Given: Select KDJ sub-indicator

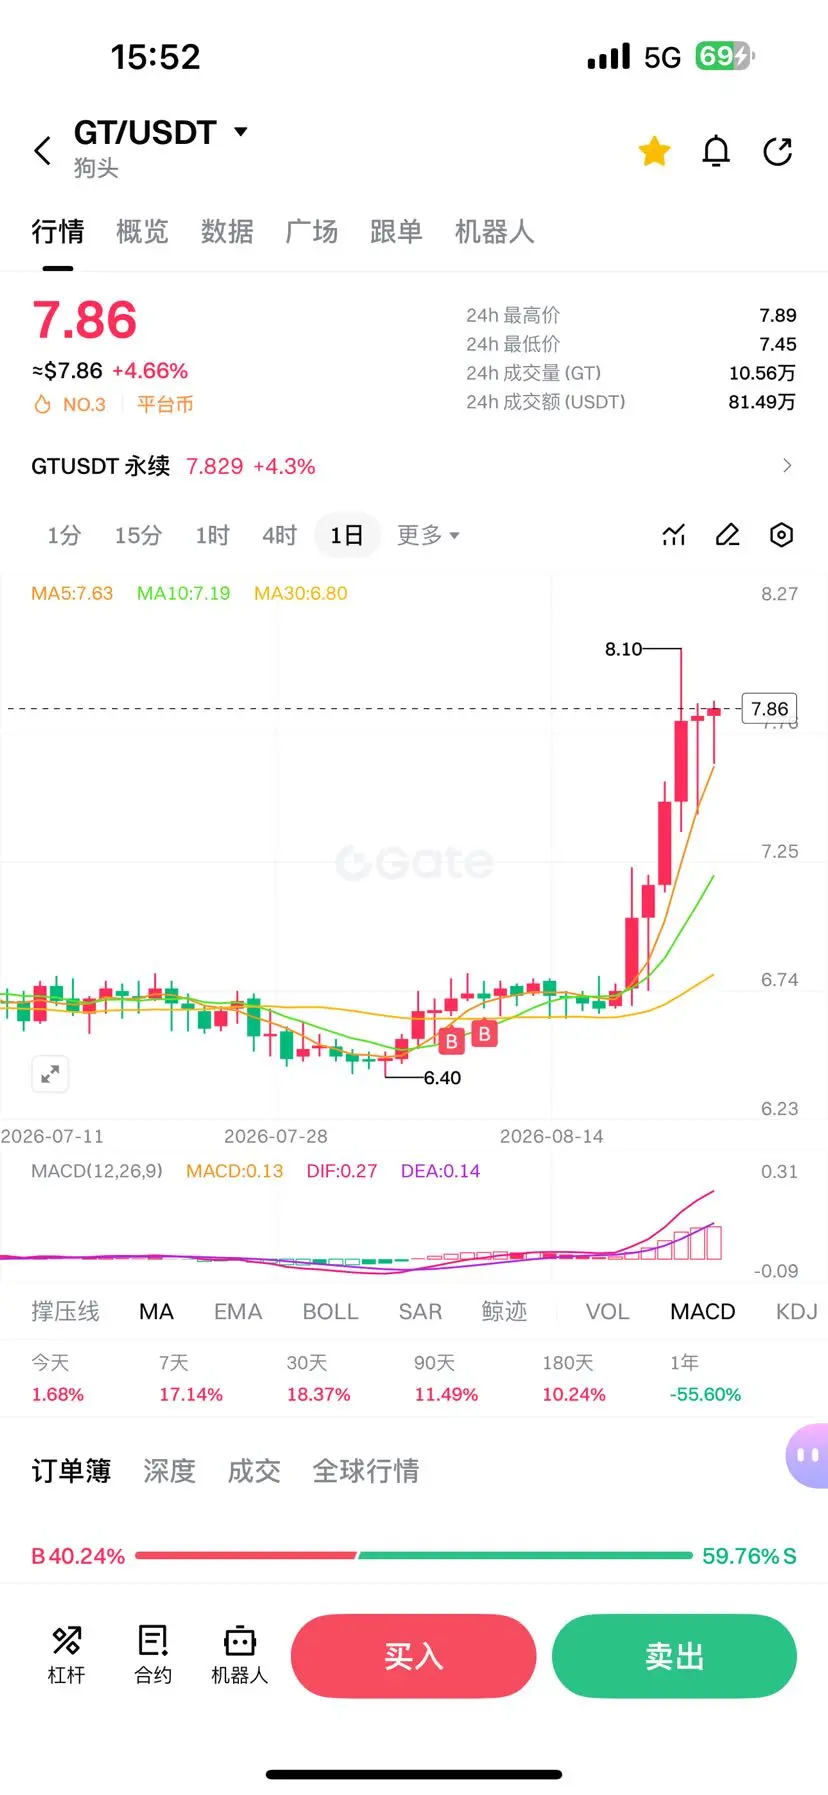Looking at the screenshot, I should [x=796, y=1311].
